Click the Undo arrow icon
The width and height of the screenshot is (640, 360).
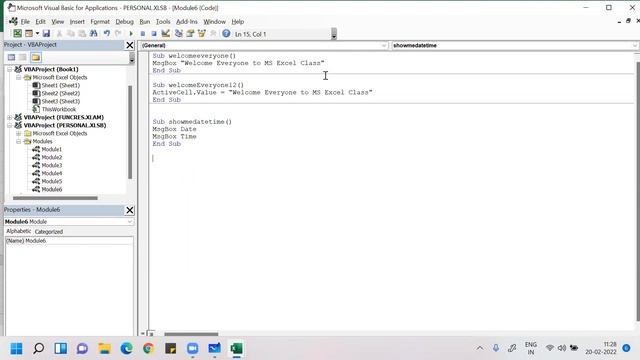107,34
